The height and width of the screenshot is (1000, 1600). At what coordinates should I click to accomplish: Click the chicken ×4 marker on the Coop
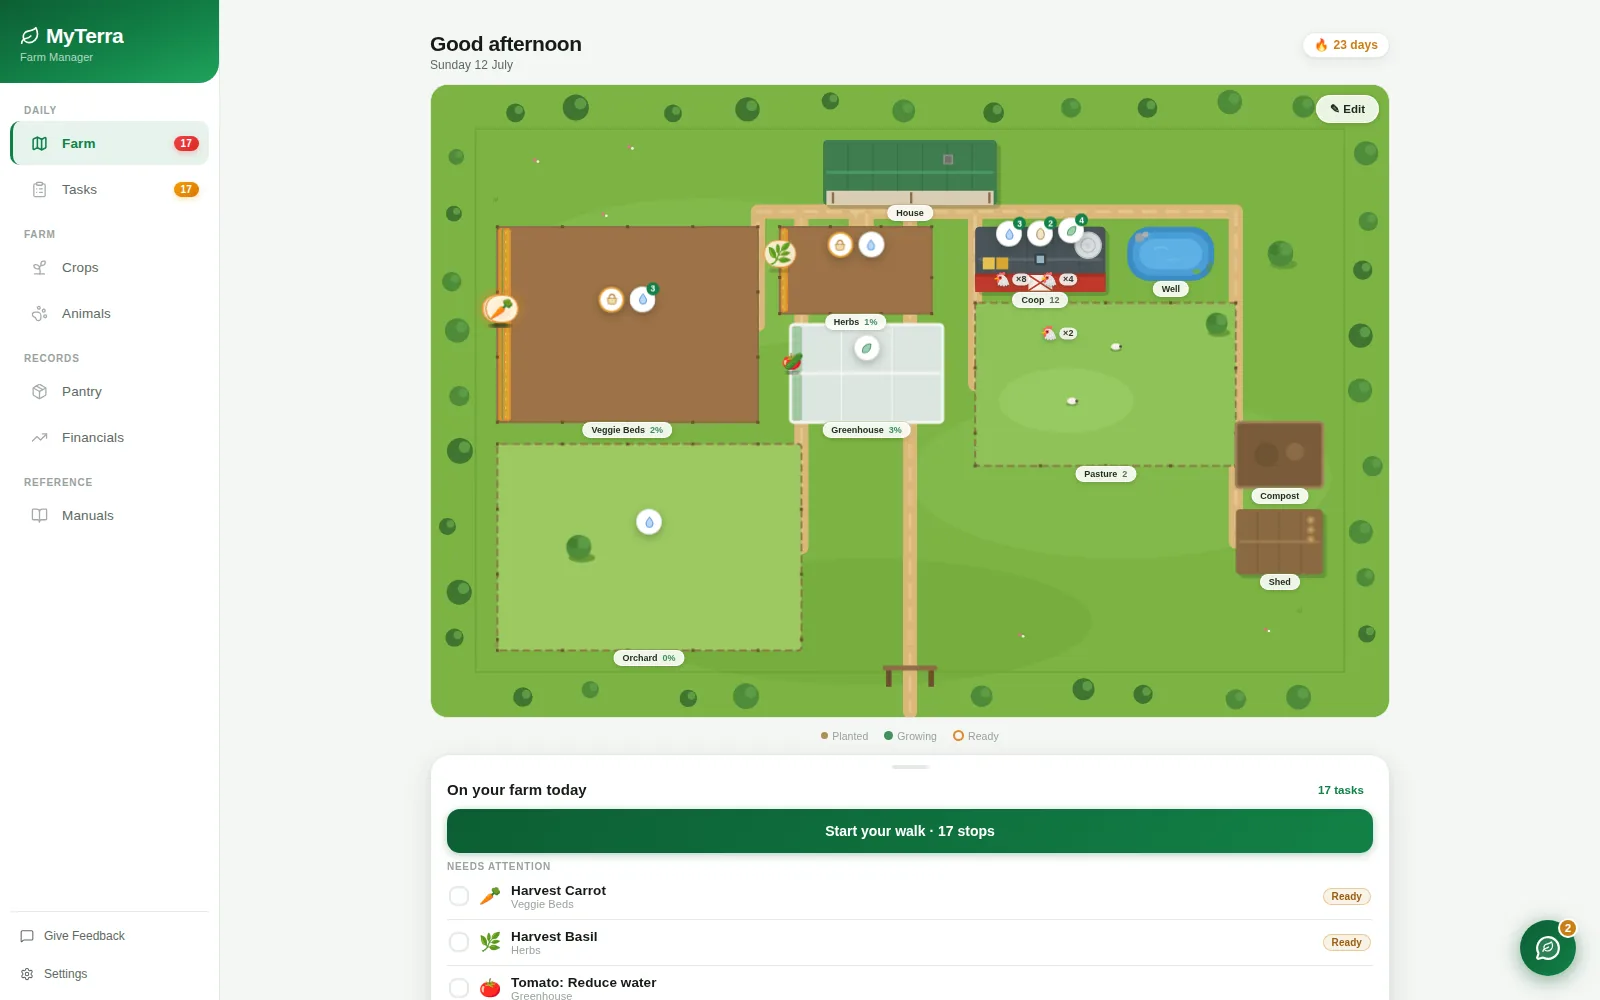click(x=1060, y=280)
